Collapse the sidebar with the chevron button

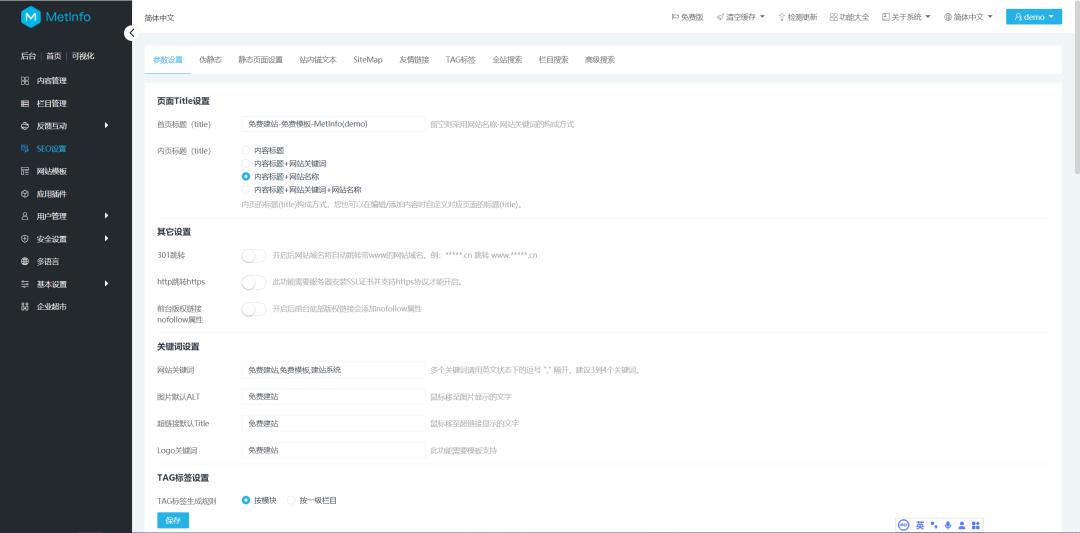(132, 32)
